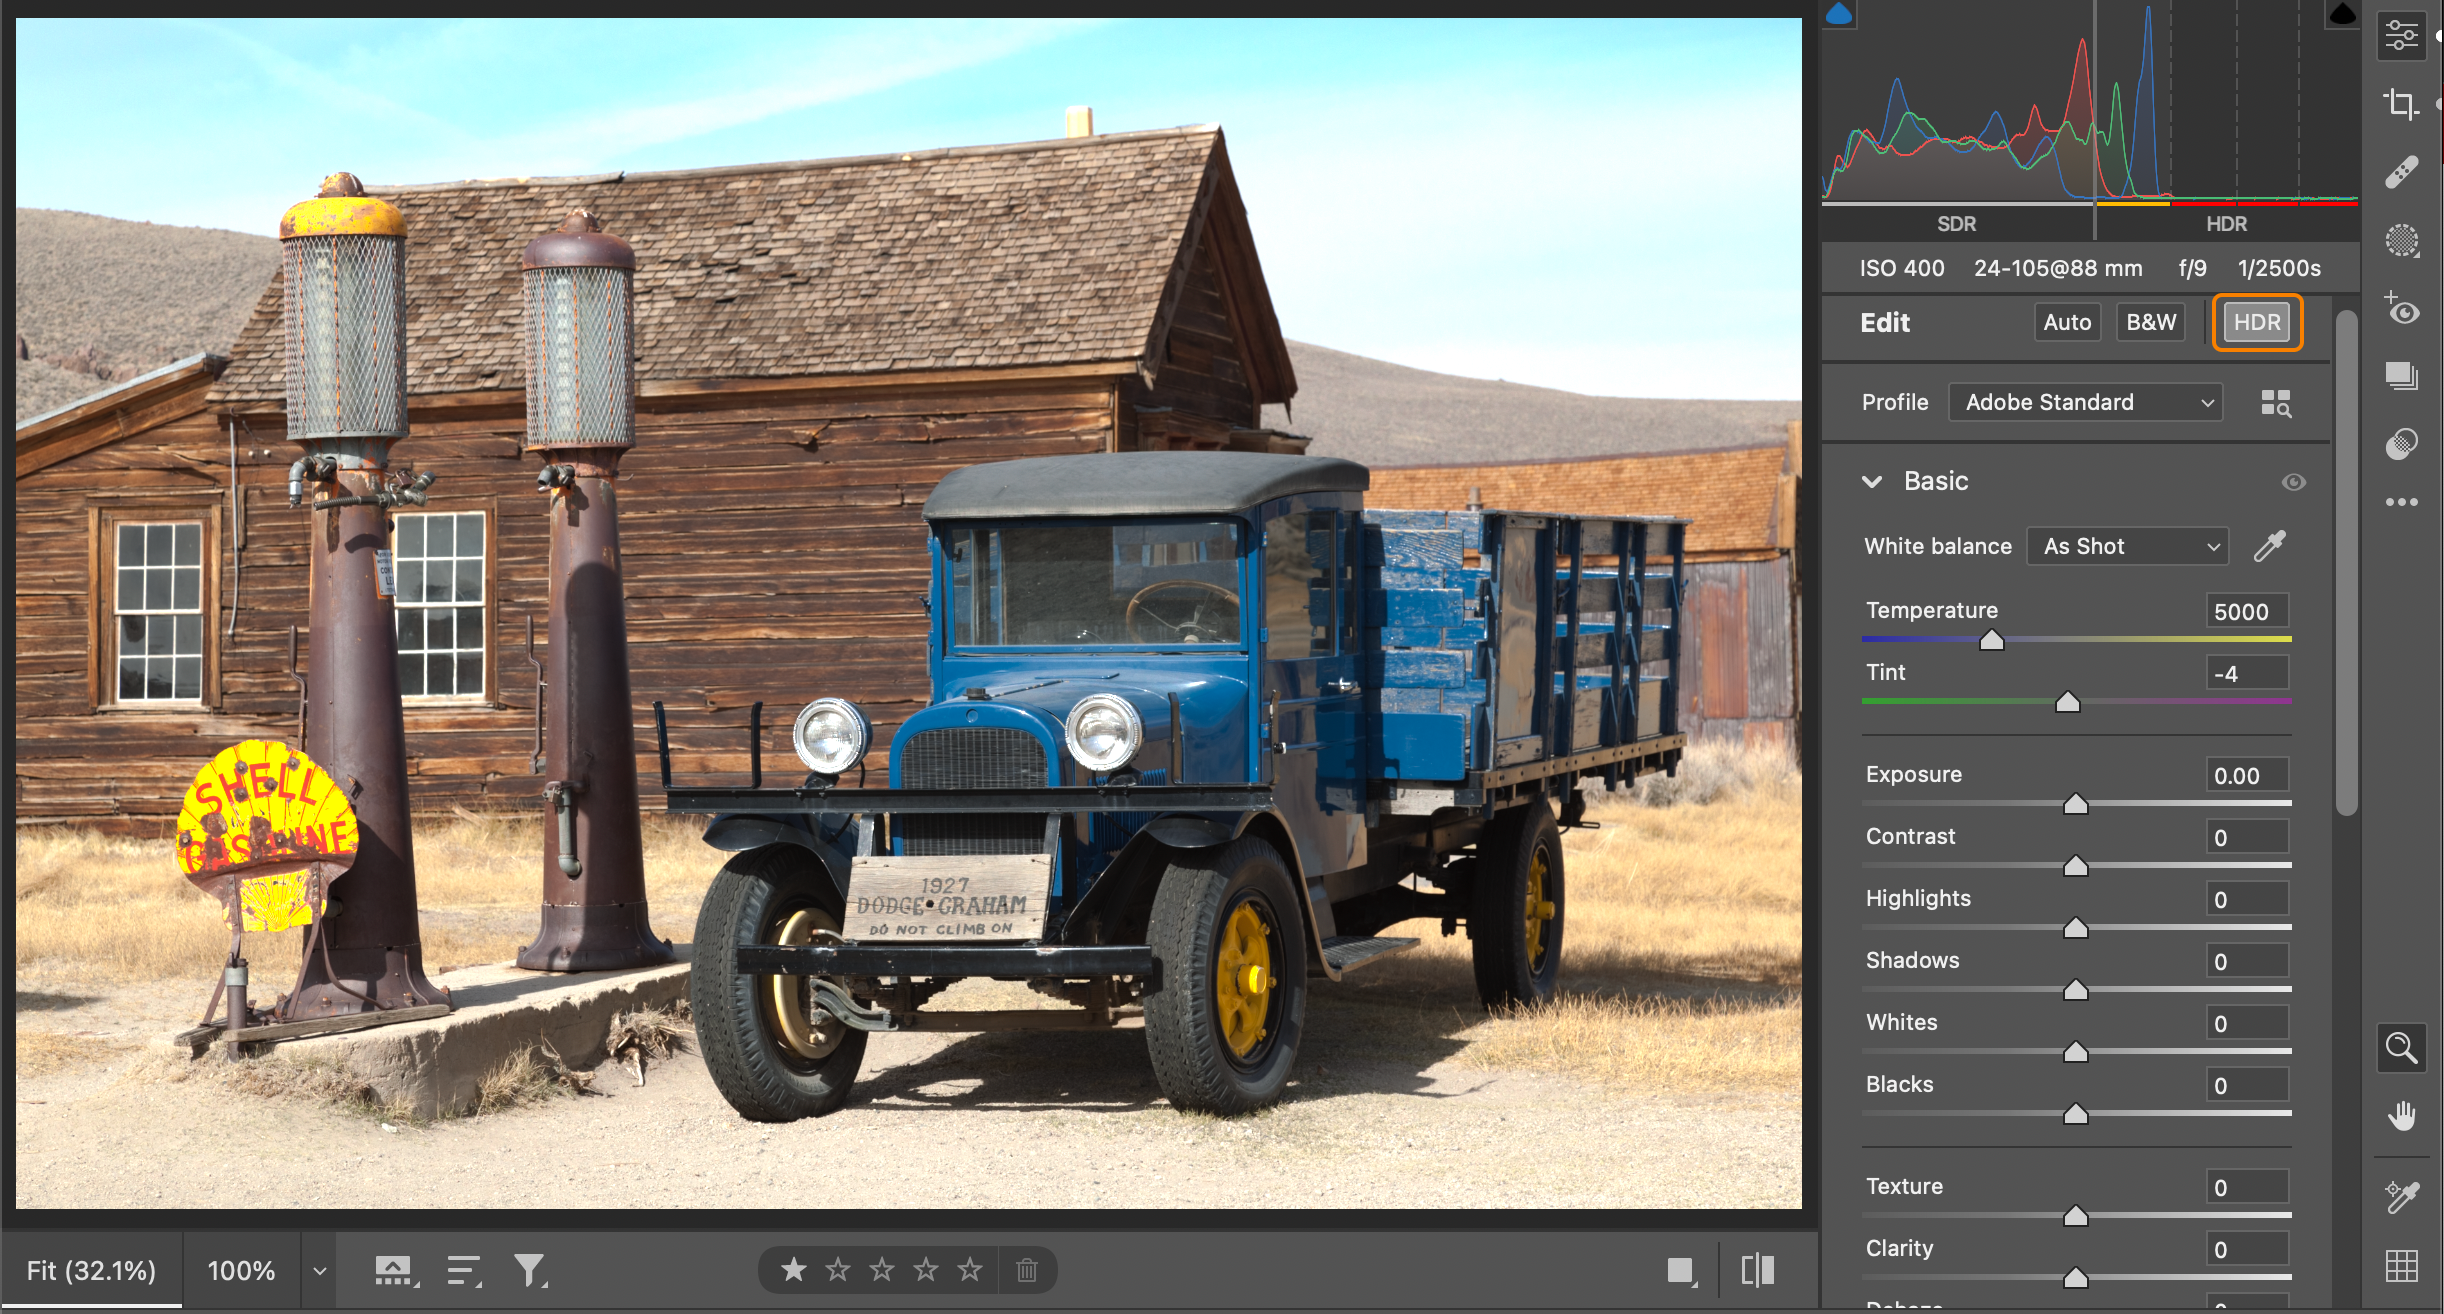This screenshot has width=2444, height=1314.
Task: Switch to Fit (32.1%) zoom view
Action: coord(91,1270)
